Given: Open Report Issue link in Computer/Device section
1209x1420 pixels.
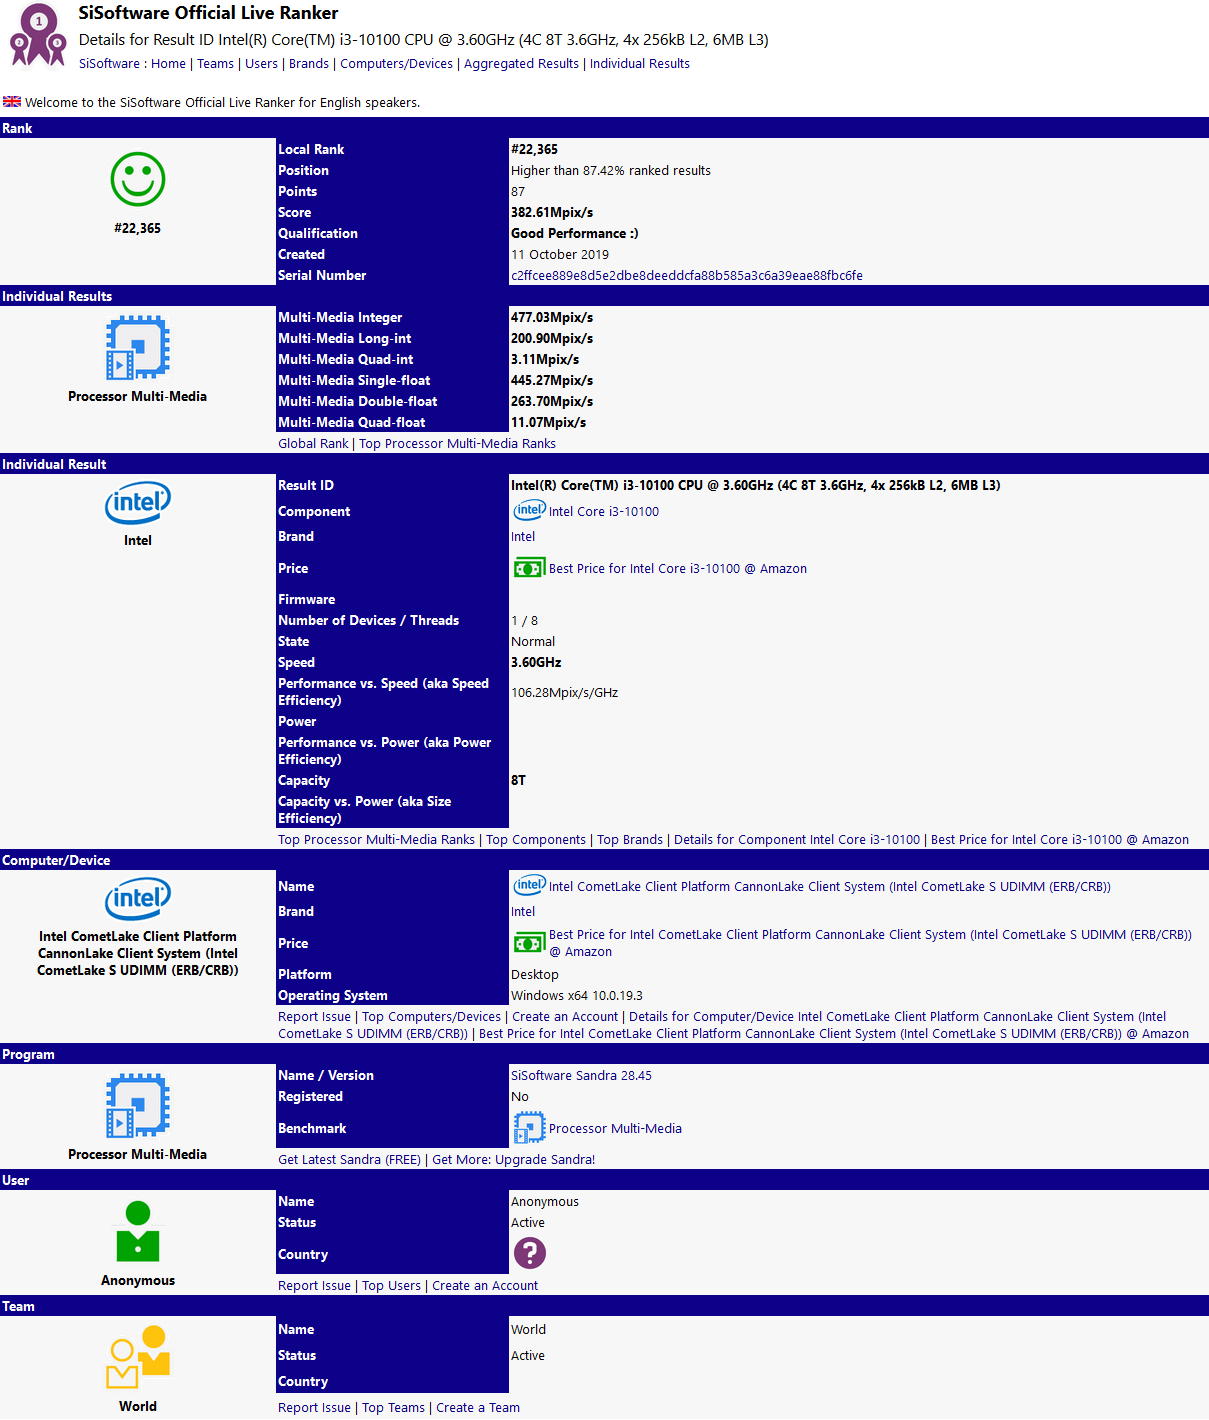Looking at the screenshot, I should (314, 1017).
